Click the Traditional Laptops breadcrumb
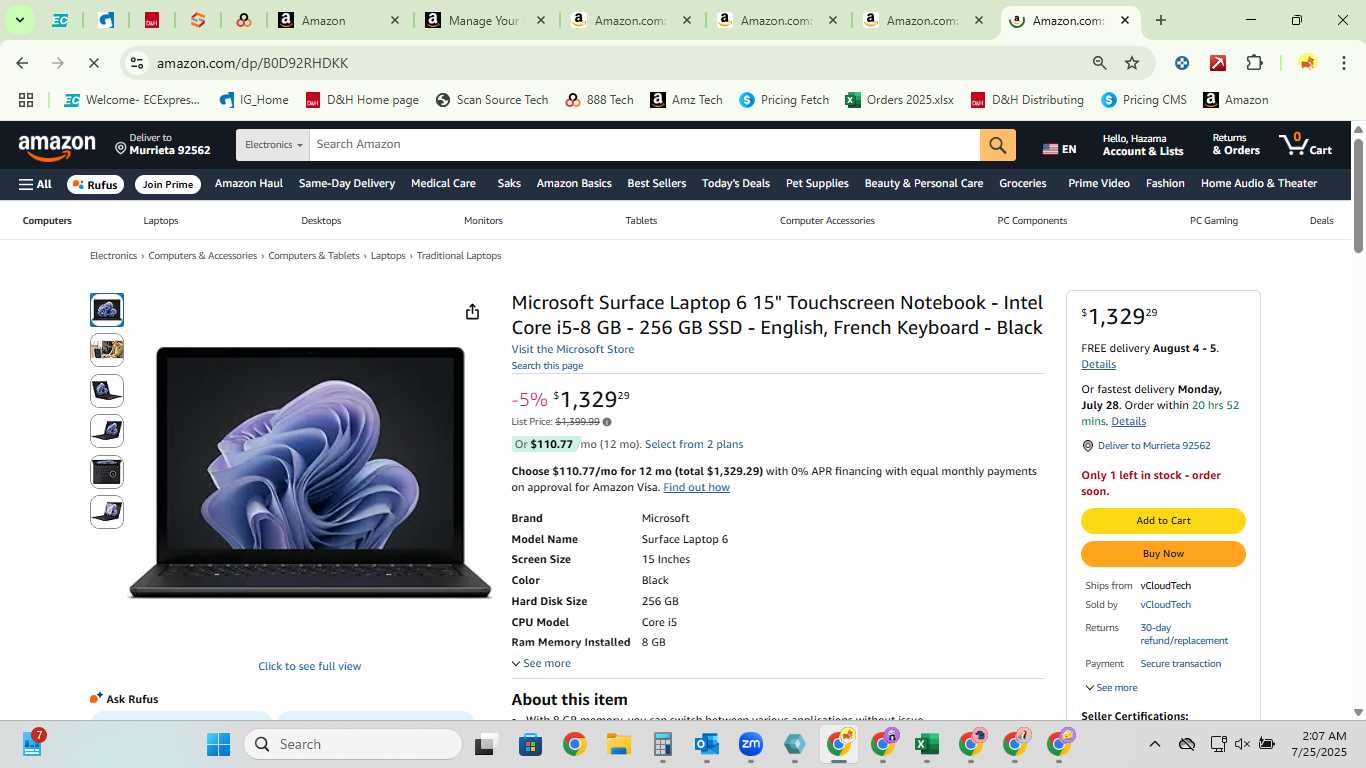 click(x=459, y=256)
